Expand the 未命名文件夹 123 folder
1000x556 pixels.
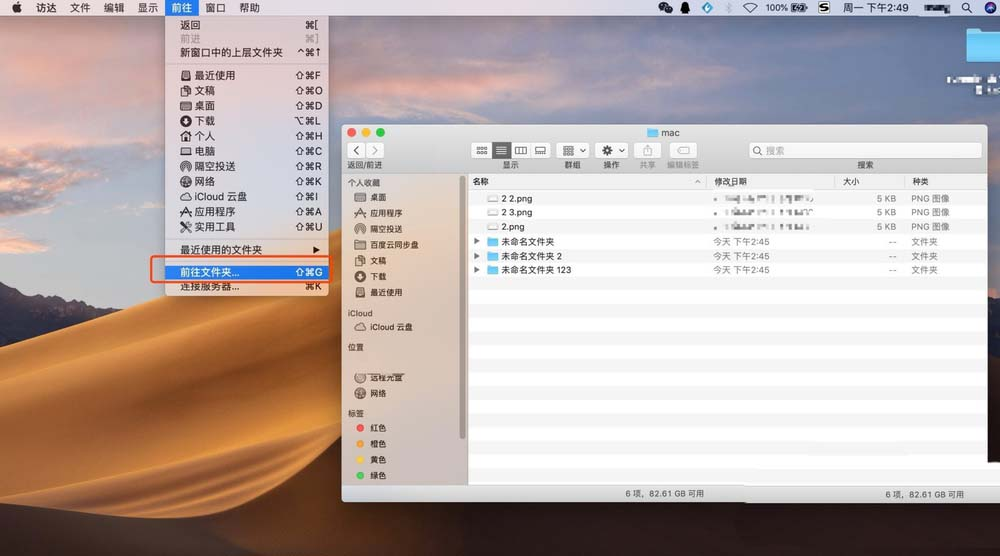click(x=477, y=270)
